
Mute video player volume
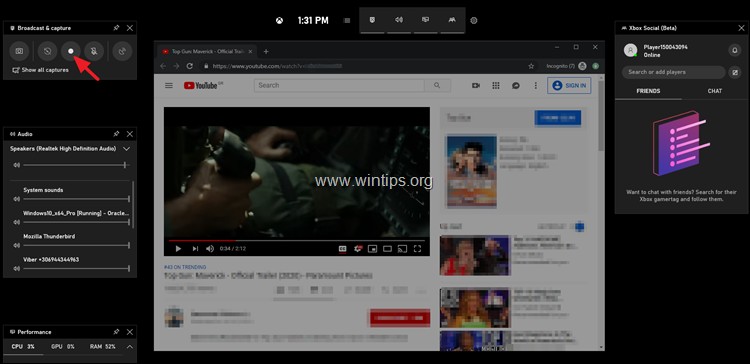210,249
